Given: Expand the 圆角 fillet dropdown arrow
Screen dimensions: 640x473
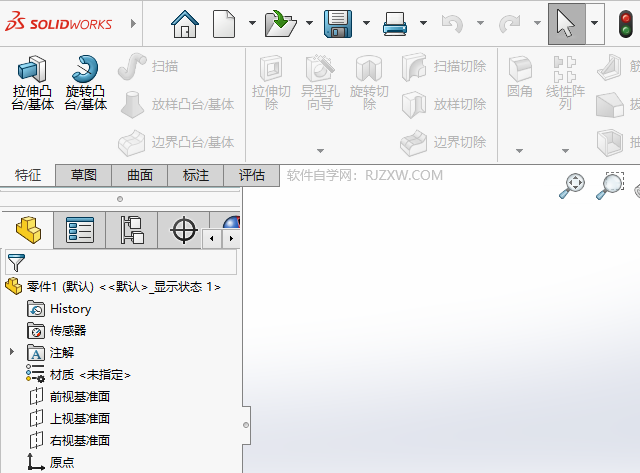Looking at the screenshot, I should coord(519,151).
